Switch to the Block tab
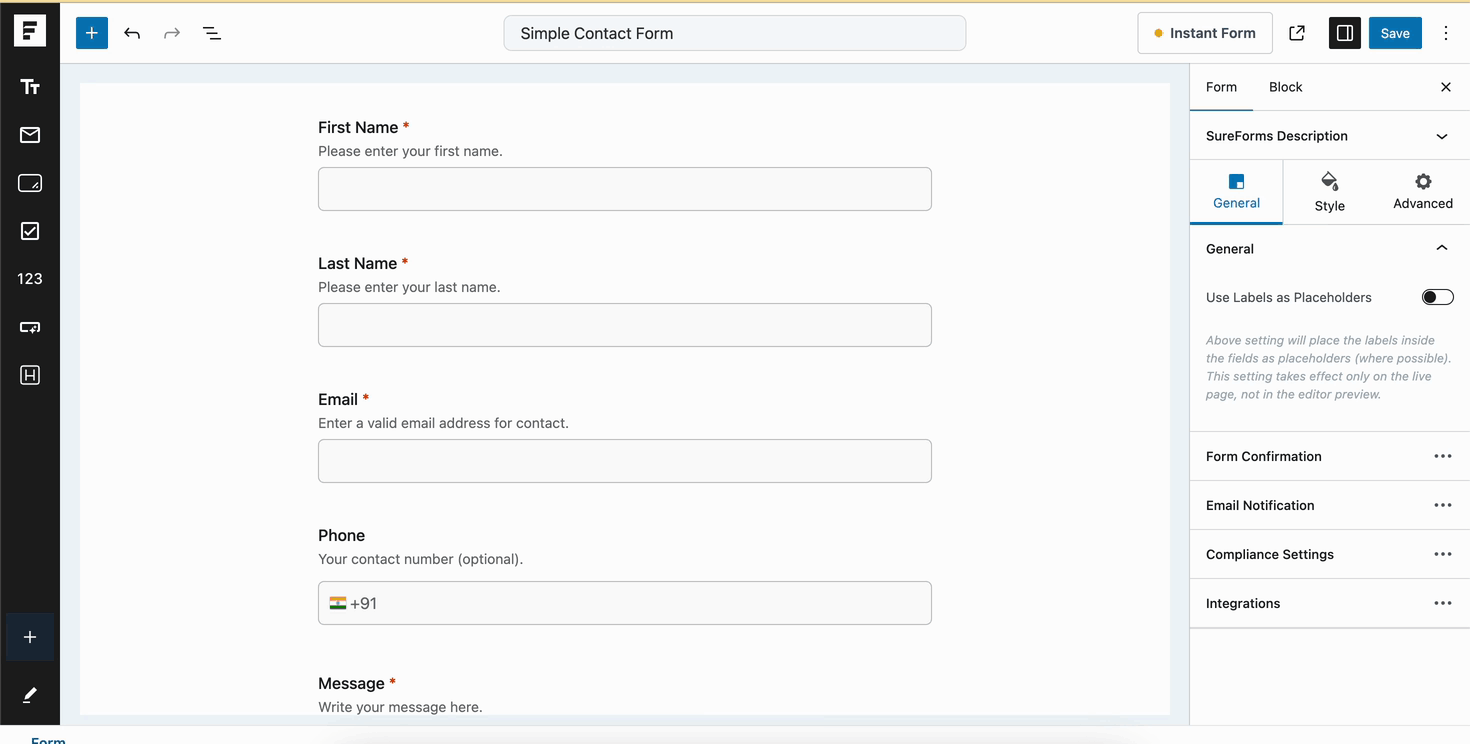This screenshot has width=1470, height=744. [x=1285, y=87]
